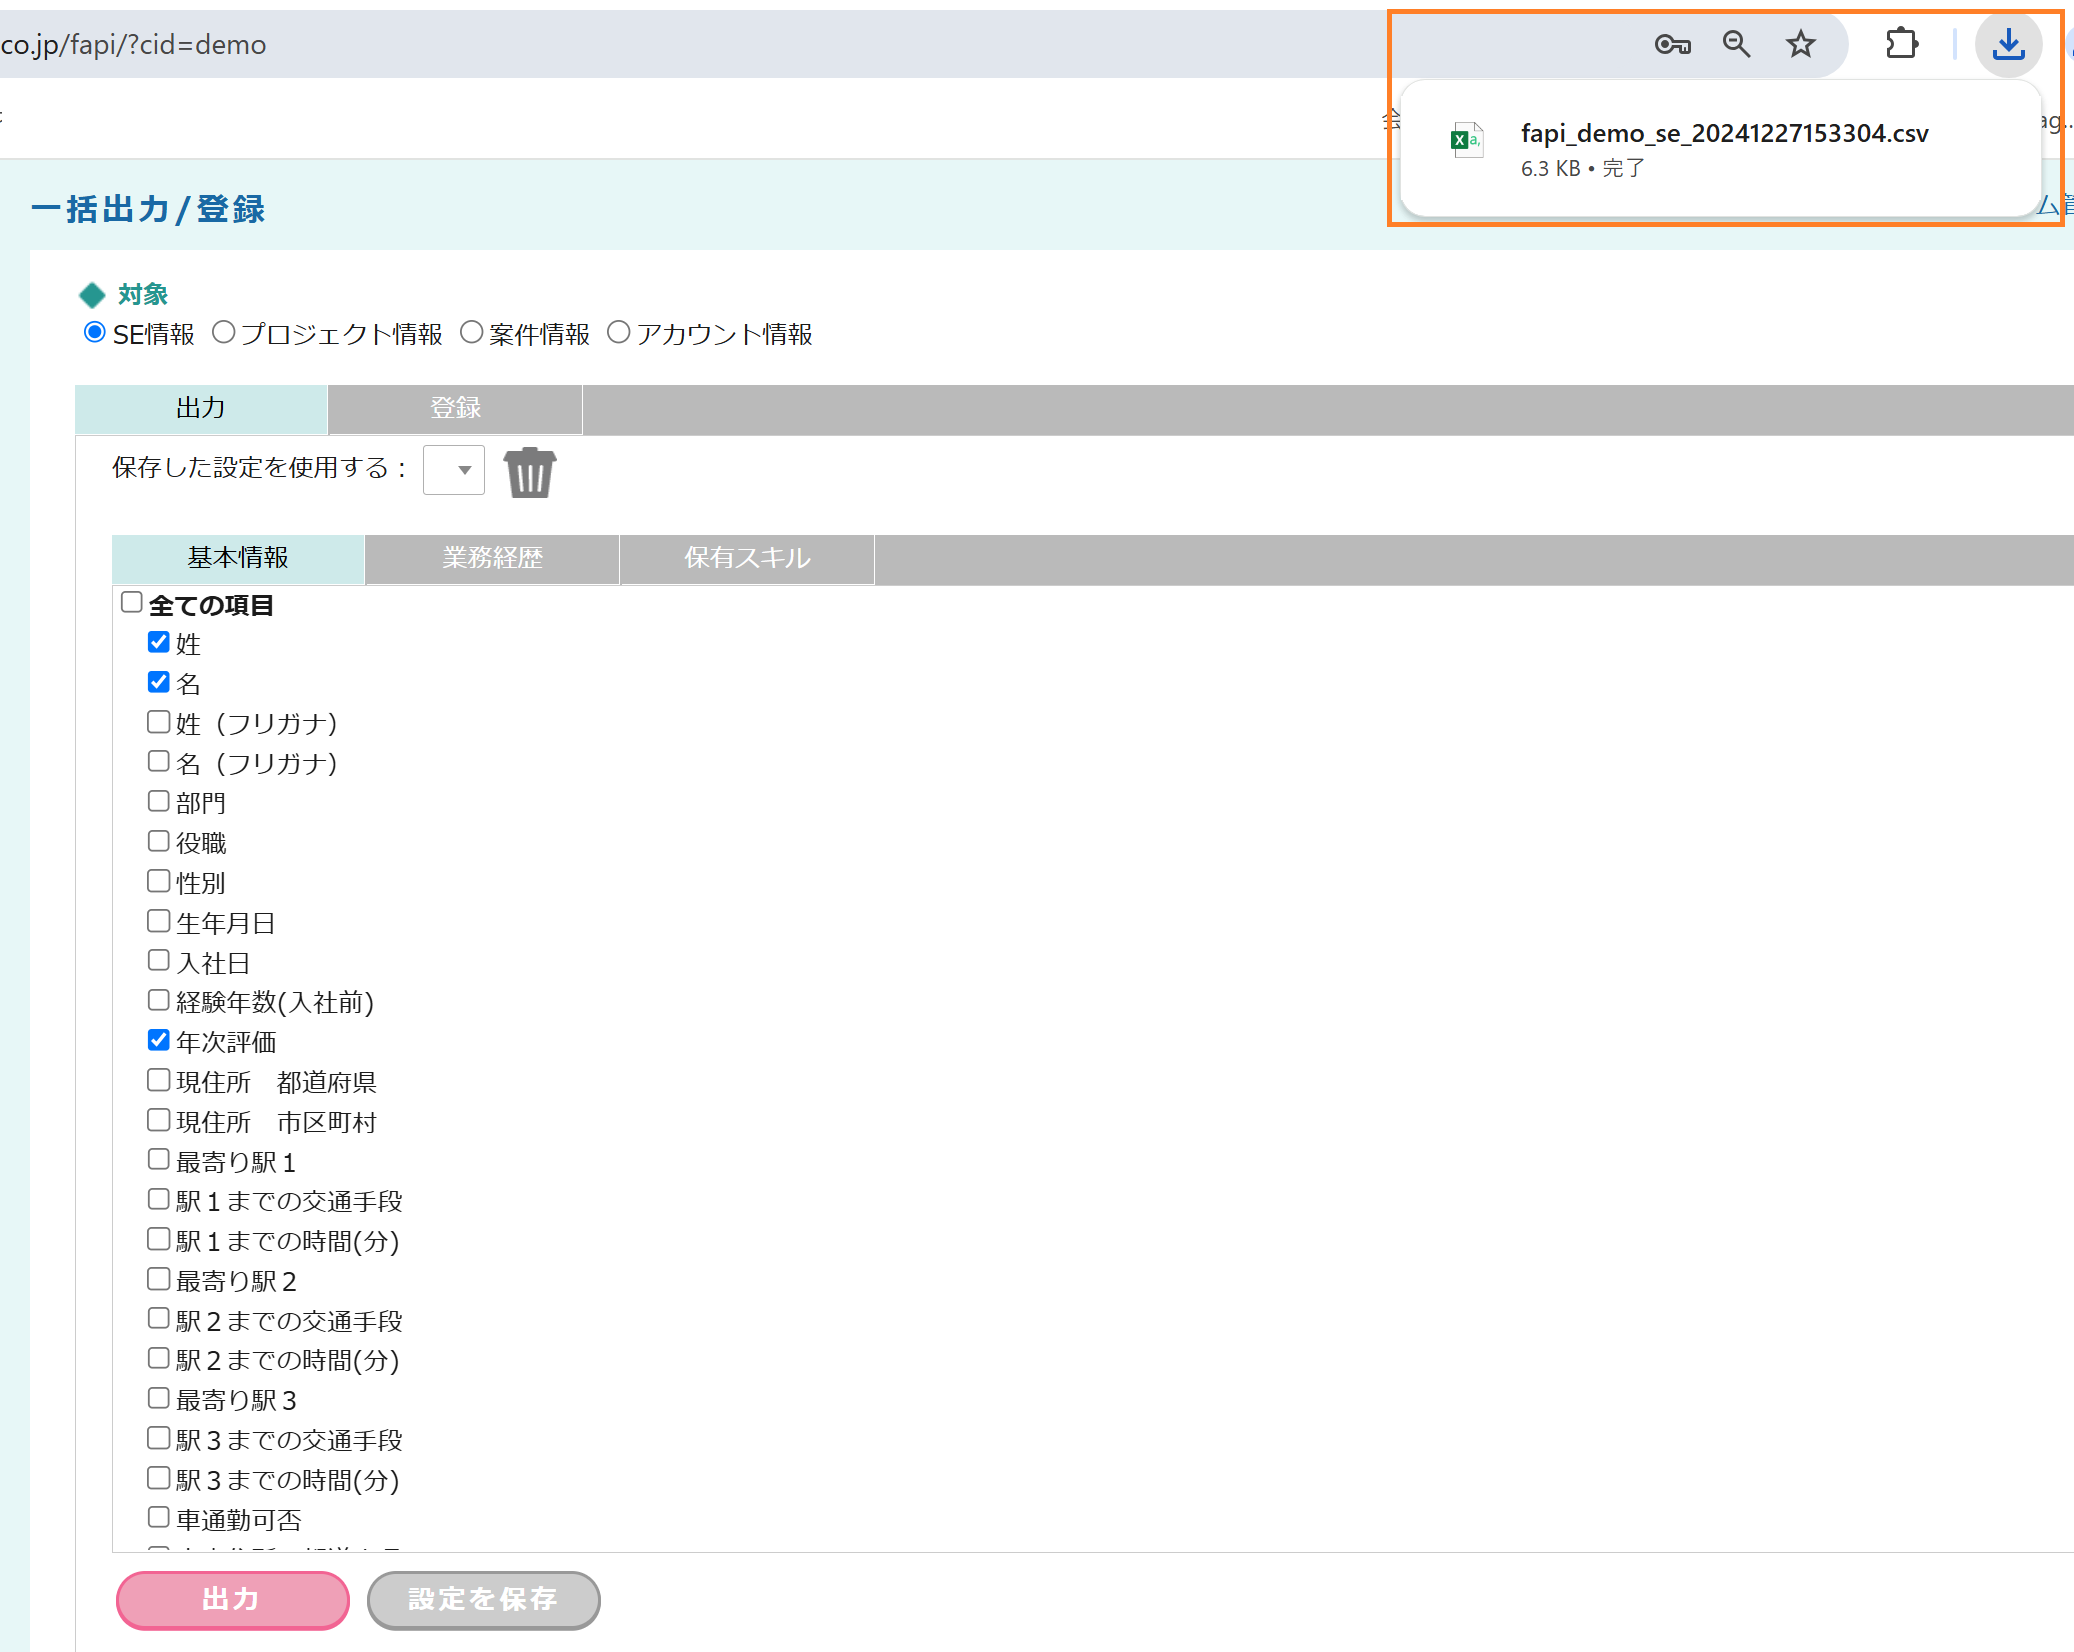Click the CSV file icon in downloads popup

(1466, 141)
